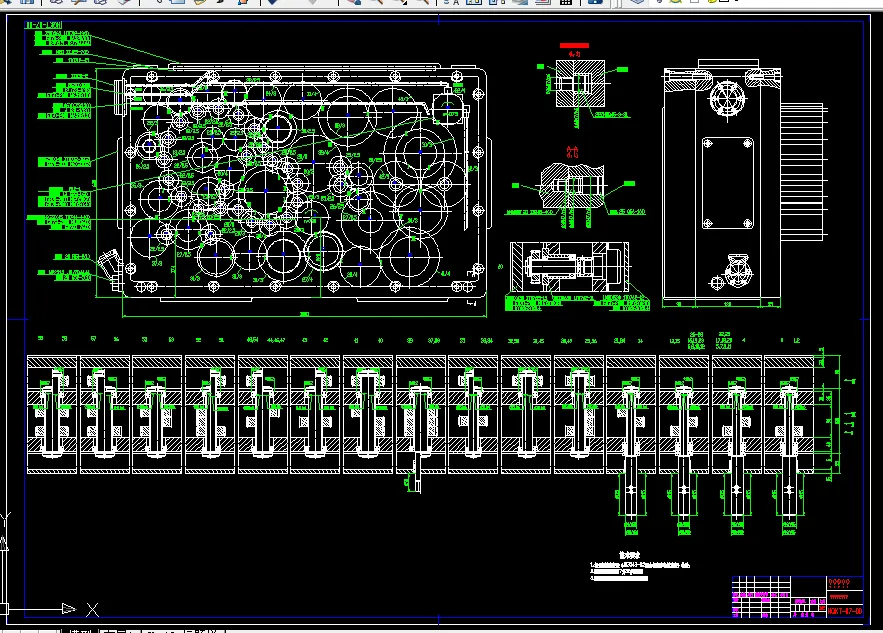
Task: Select the top hatched section detail under the red bar
Action: click(580, 84)
